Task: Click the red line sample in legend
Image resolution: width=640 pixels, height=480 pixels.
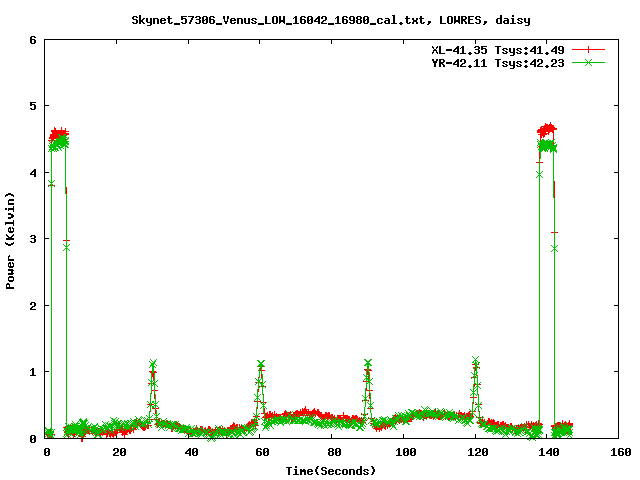Action: point(589,49)
